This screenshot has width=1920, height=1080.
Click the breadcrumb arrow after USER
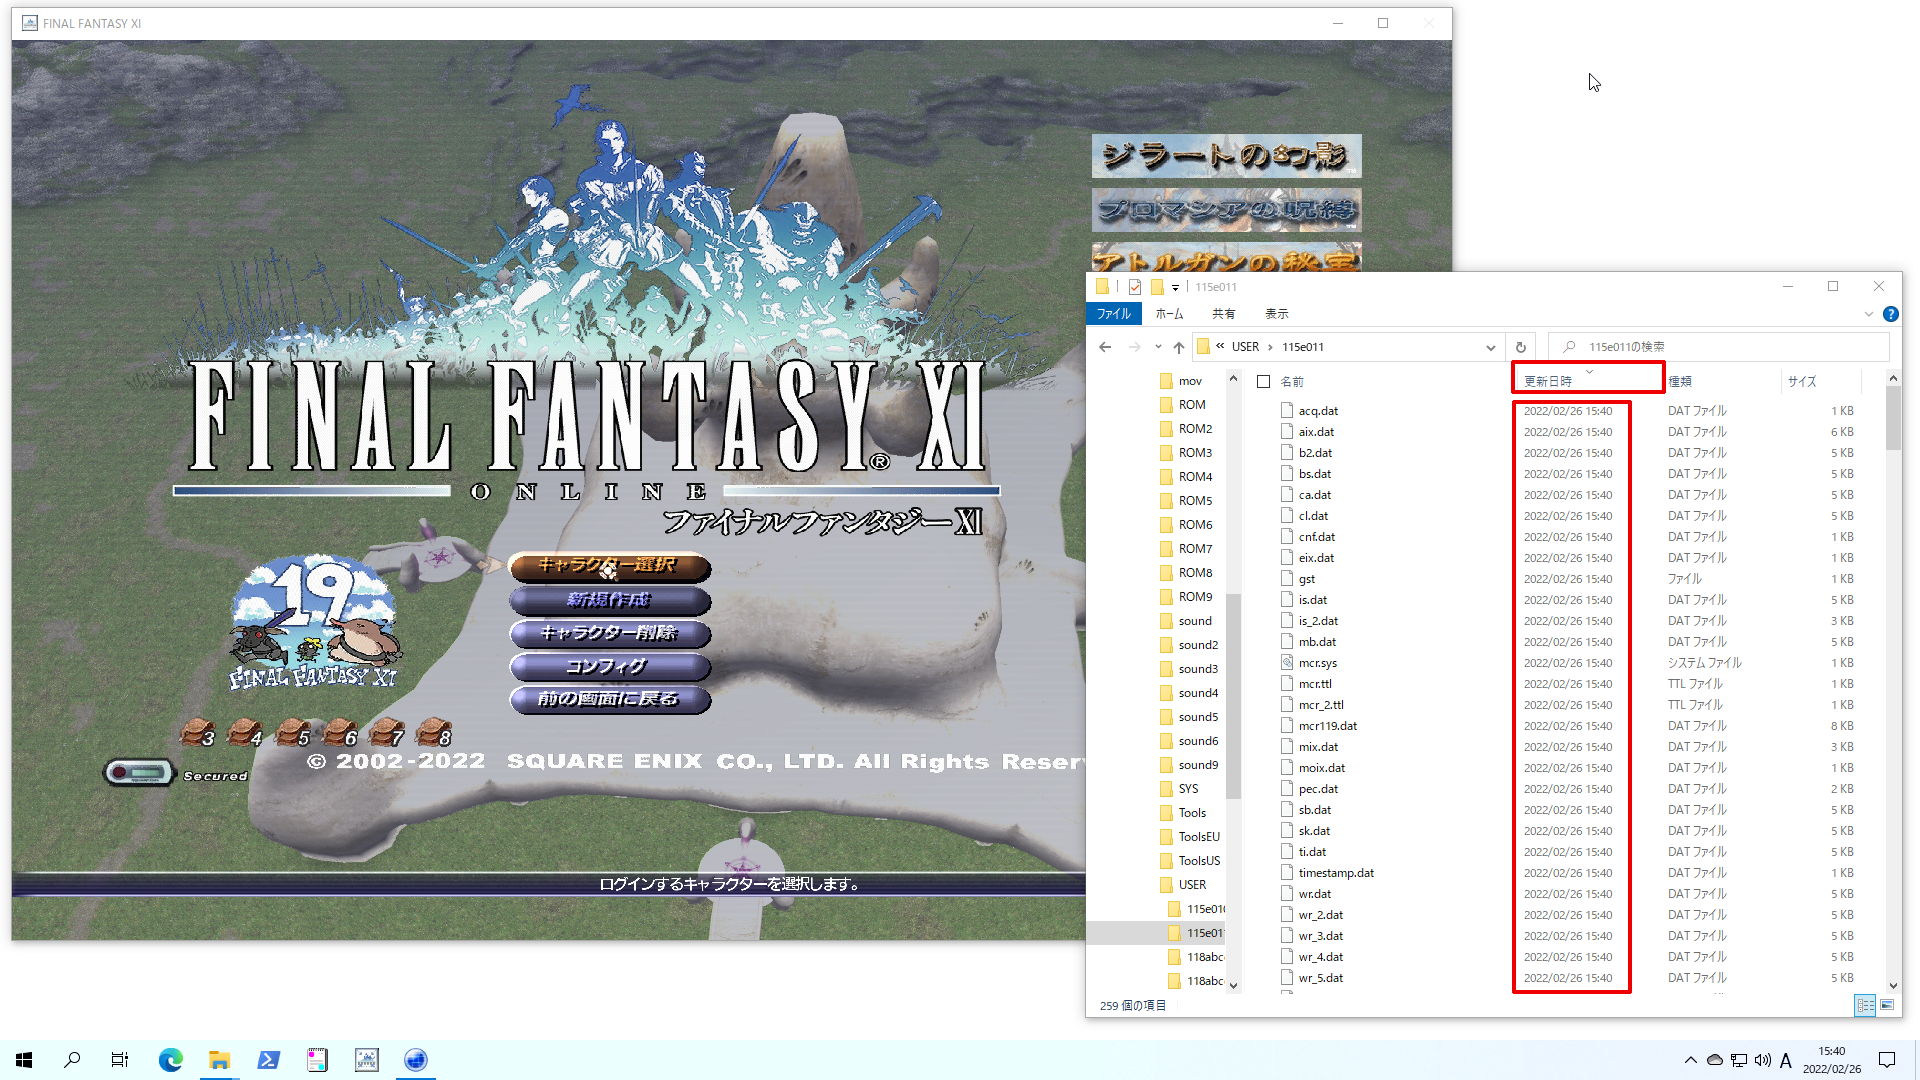pos(1270,347)
